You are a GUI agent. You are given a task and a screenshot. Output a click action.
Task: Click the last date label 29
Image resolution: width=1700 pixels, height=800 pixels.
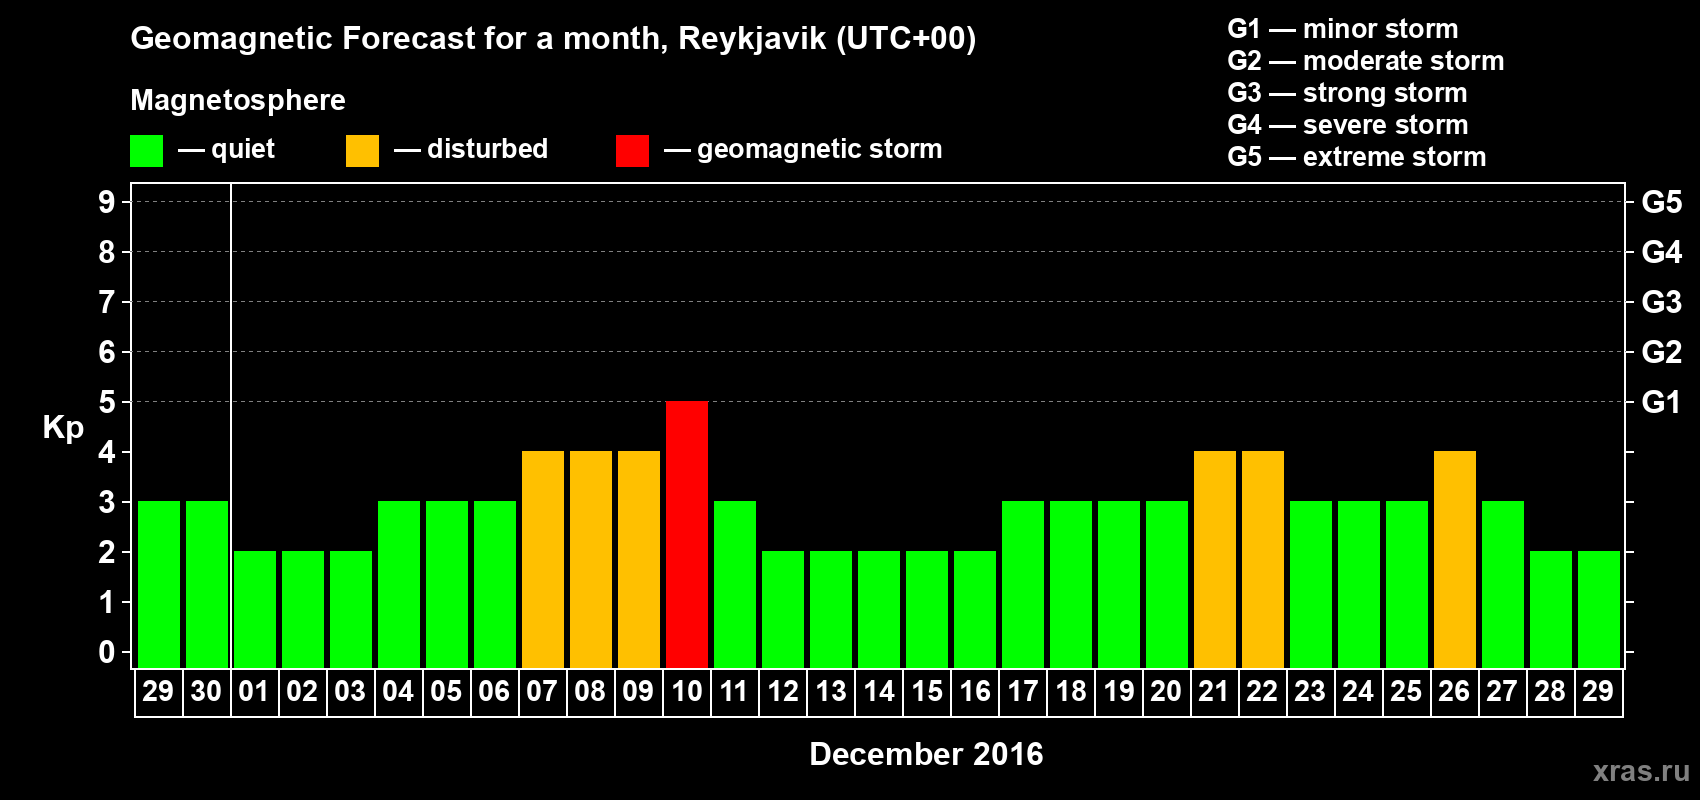coord(1598,691)
